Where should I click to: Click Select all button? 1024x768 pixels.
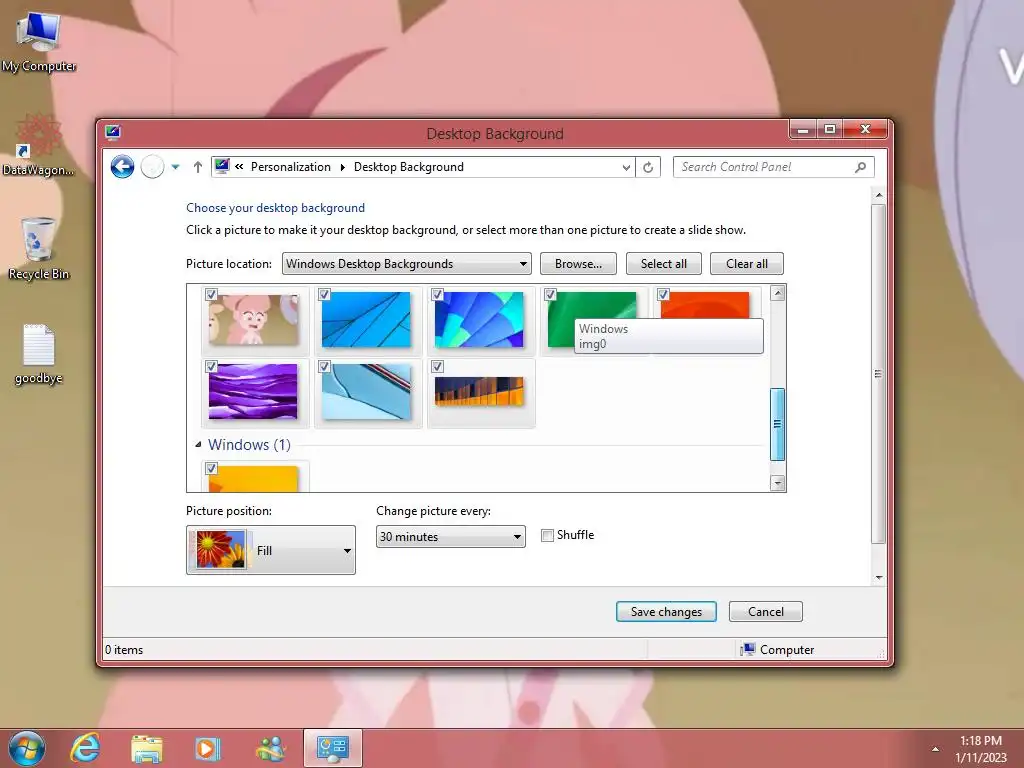(x=664, y=264)
